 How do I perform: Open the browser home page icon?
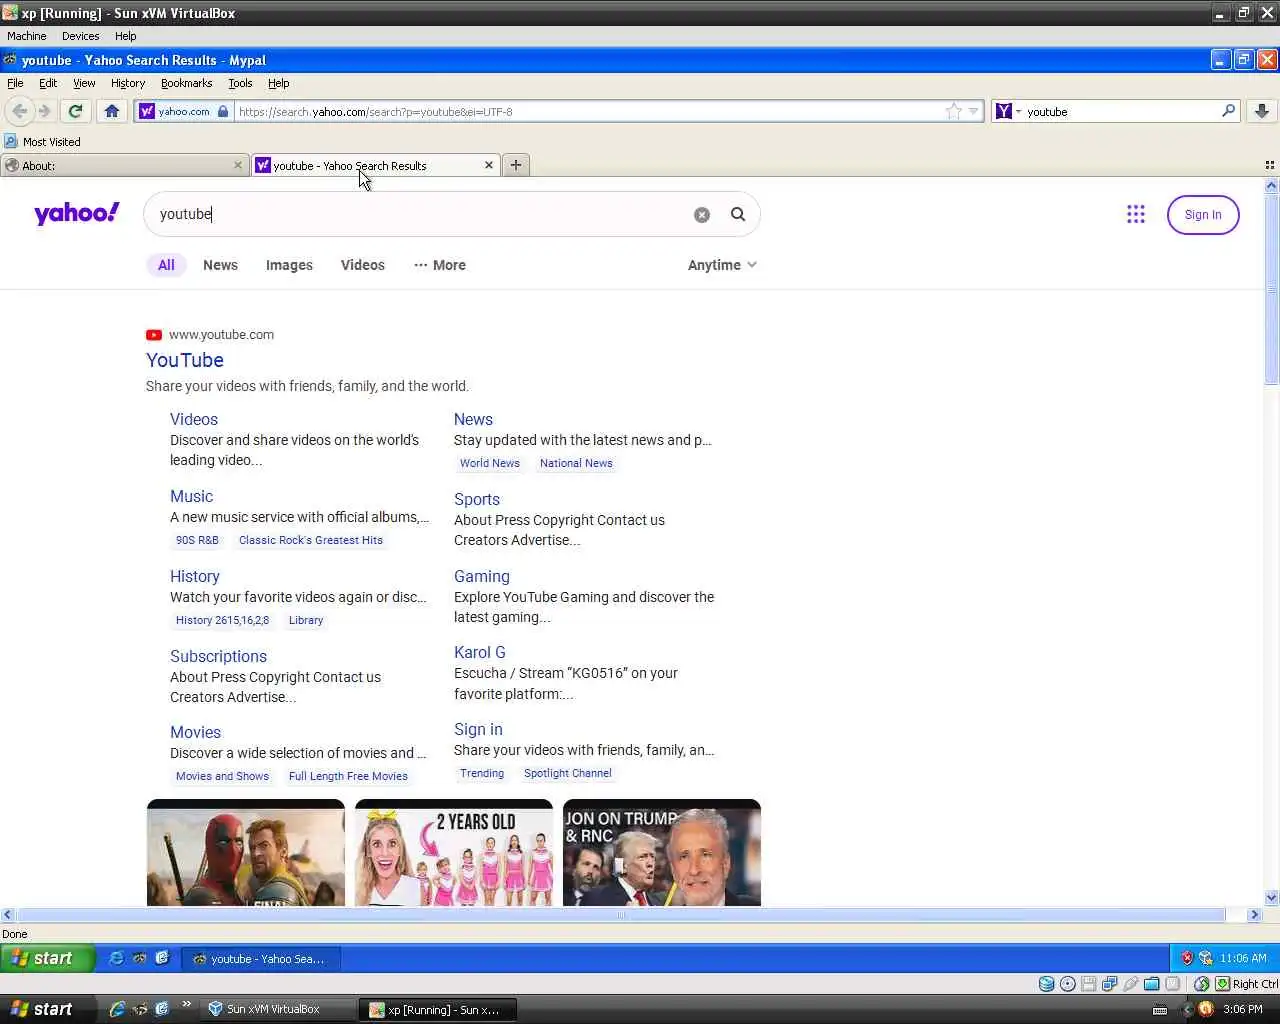pos(112,111)
